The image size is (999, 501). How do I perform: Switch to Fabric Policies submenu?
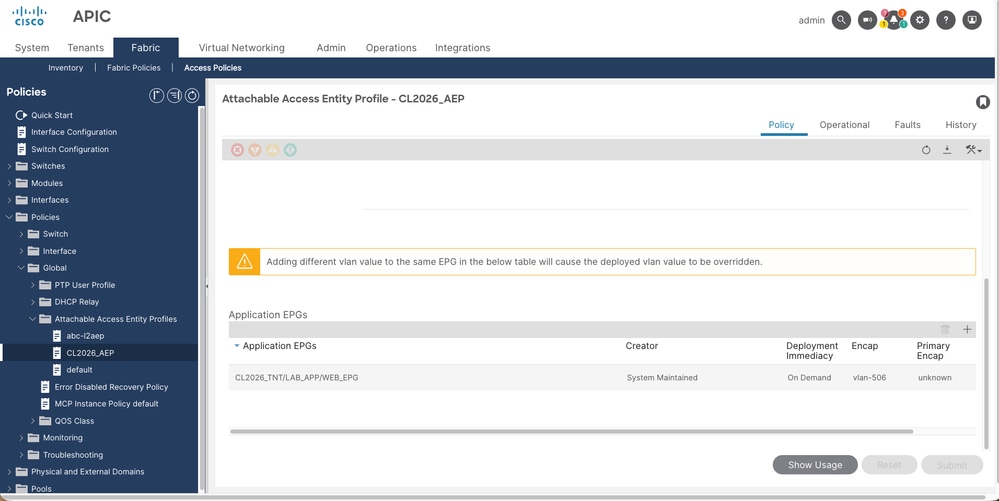[x=134, y=68]
